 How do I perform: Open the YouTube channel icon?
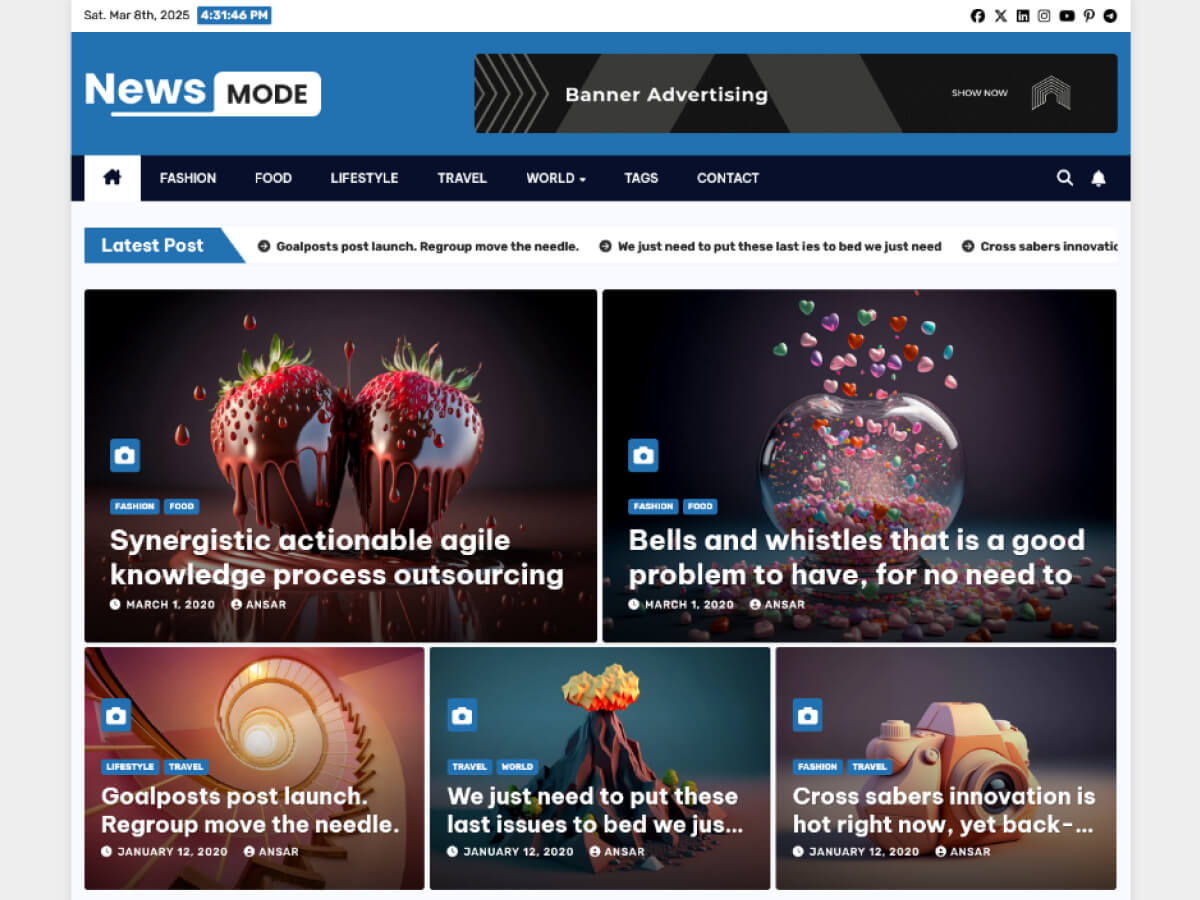pyautogui.click(x=1066, y=15)
